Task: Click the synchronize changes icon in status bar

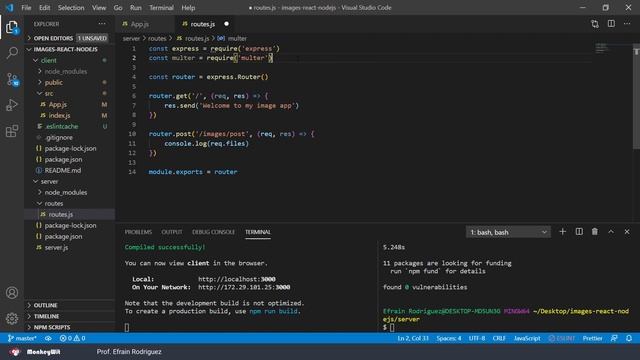Action: (x=48, y=338)
